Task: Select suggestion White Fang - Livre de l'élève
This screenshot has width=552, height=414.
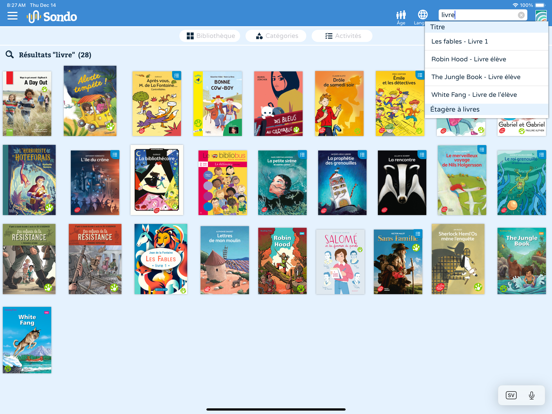Action: [486, 94]
